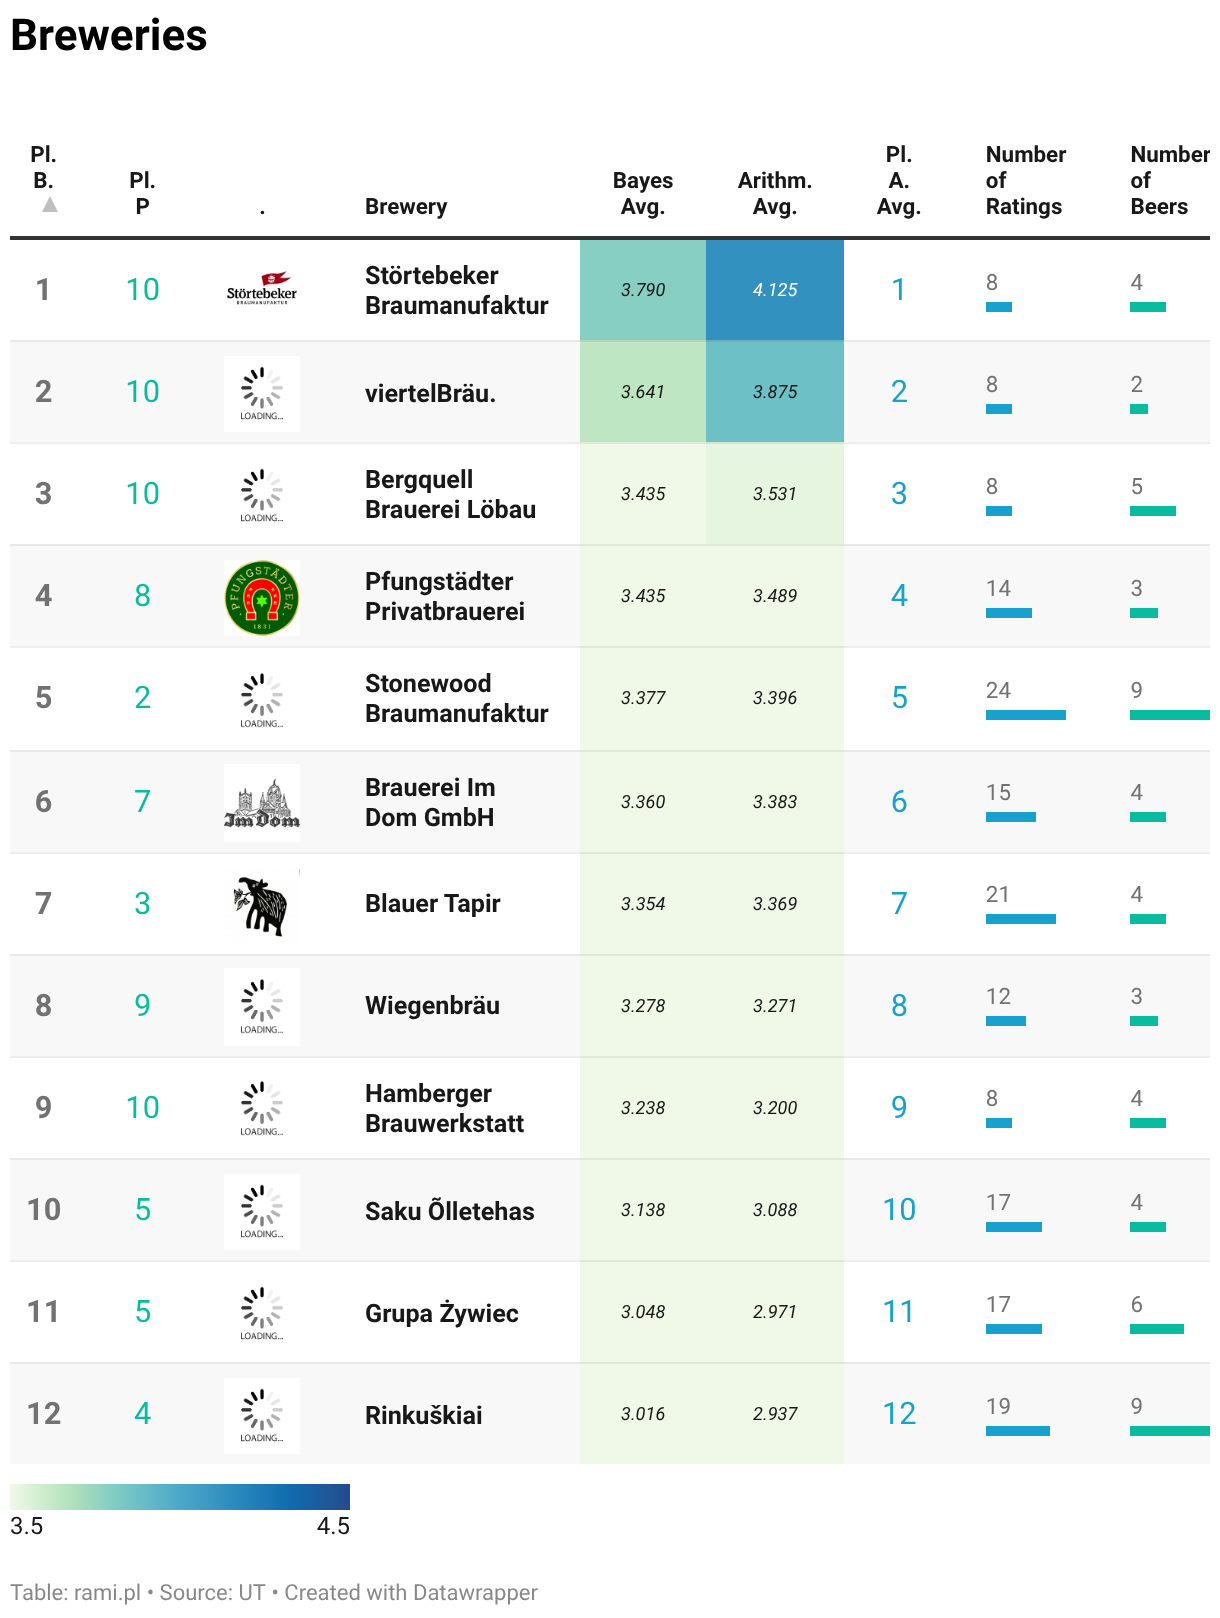The height and width of the screenshot is (1618, 1220).
Task: Click the Grupa Żywiec brewery name
Action: point(442,1313)
